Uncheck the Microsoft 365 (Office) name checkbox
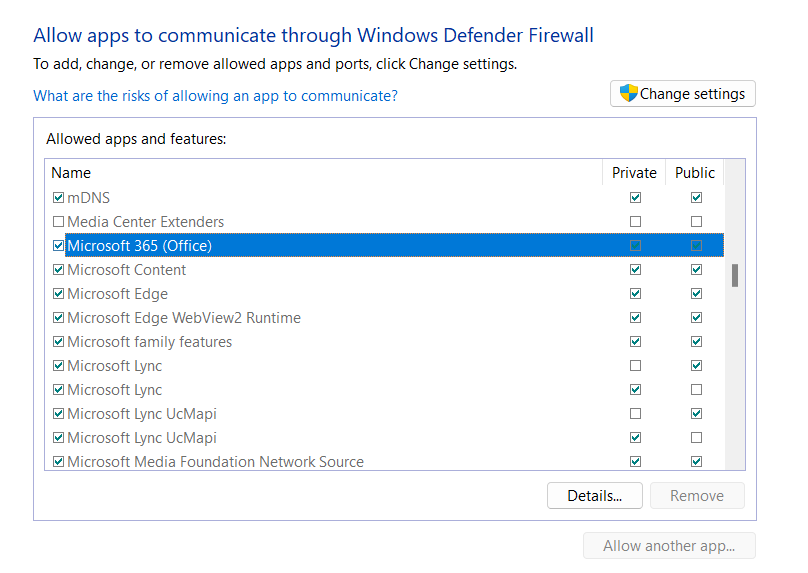808x573 pixels. [58, 245]
